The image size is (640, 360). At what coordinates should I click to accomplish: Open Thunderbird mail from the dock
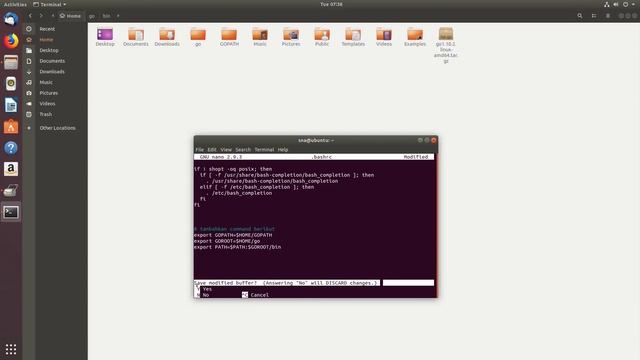pos(11,20)
